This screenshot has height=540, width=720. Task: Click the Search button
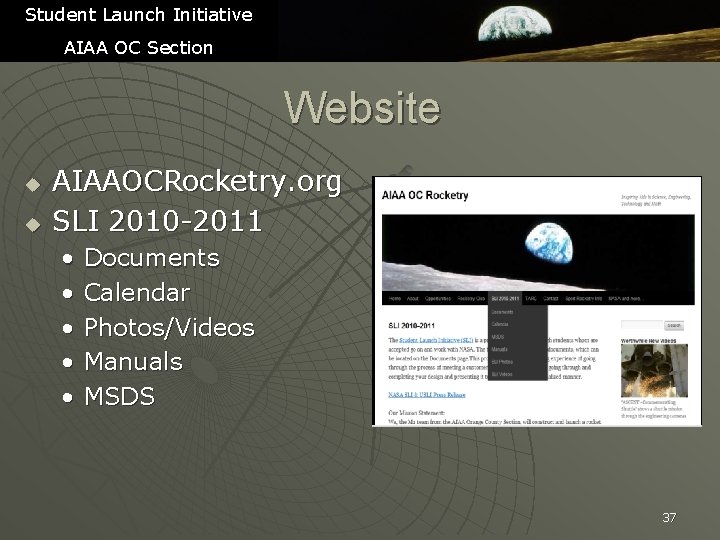click(674, 325)
